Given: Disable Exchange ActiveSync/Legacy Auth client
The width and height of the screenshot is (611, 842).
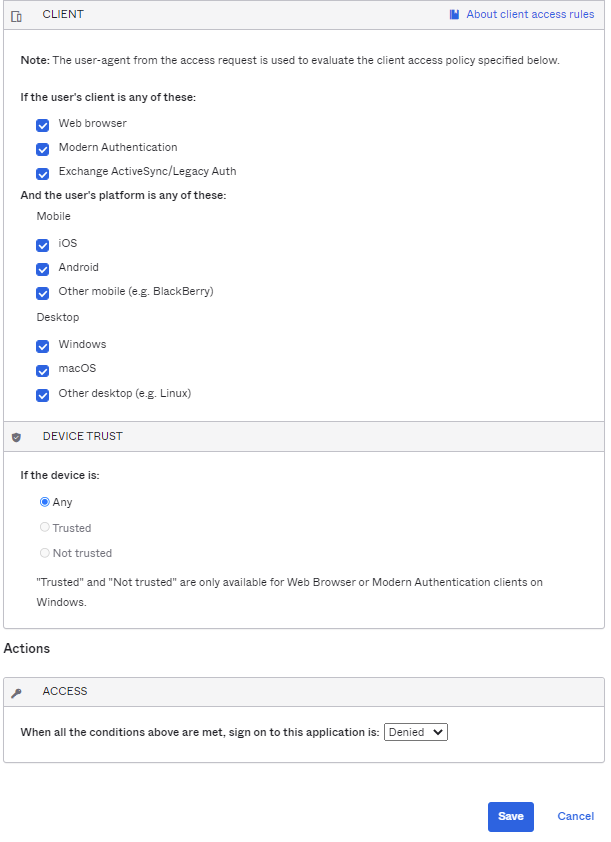Looking at the screenshot, I should (x=43, y=173).
